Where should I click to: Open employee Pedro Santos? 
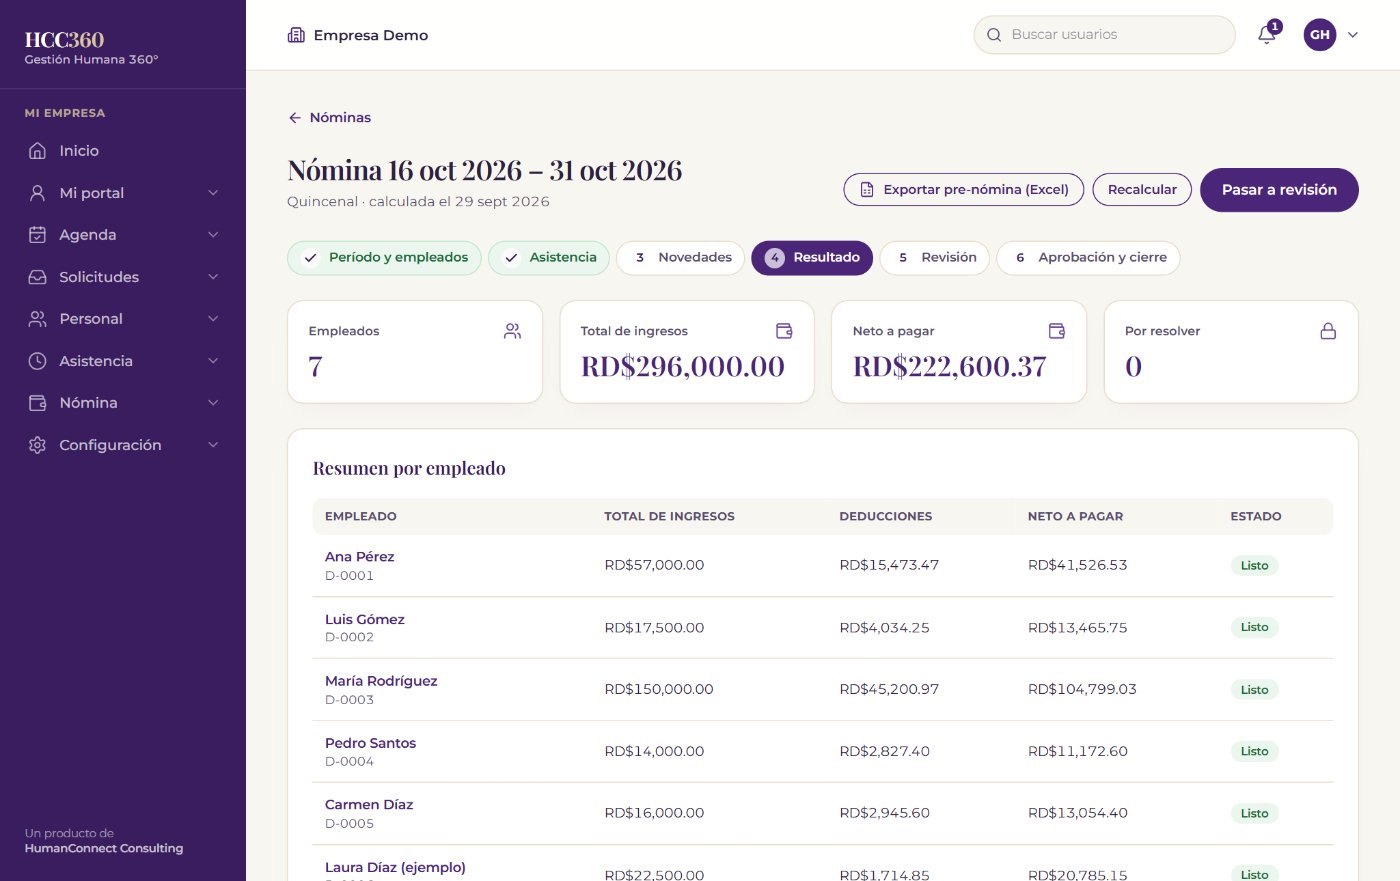pyautogui.click(x=370, y=743)
